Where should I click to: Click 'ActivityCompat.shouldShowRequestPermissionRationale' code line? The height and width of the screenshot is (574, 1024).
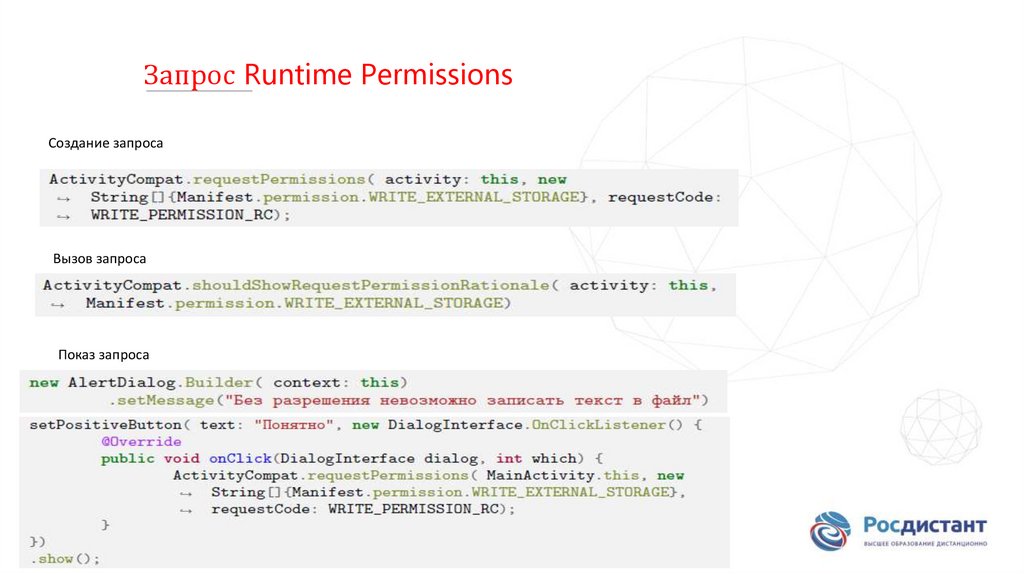[x=380, y=285]
